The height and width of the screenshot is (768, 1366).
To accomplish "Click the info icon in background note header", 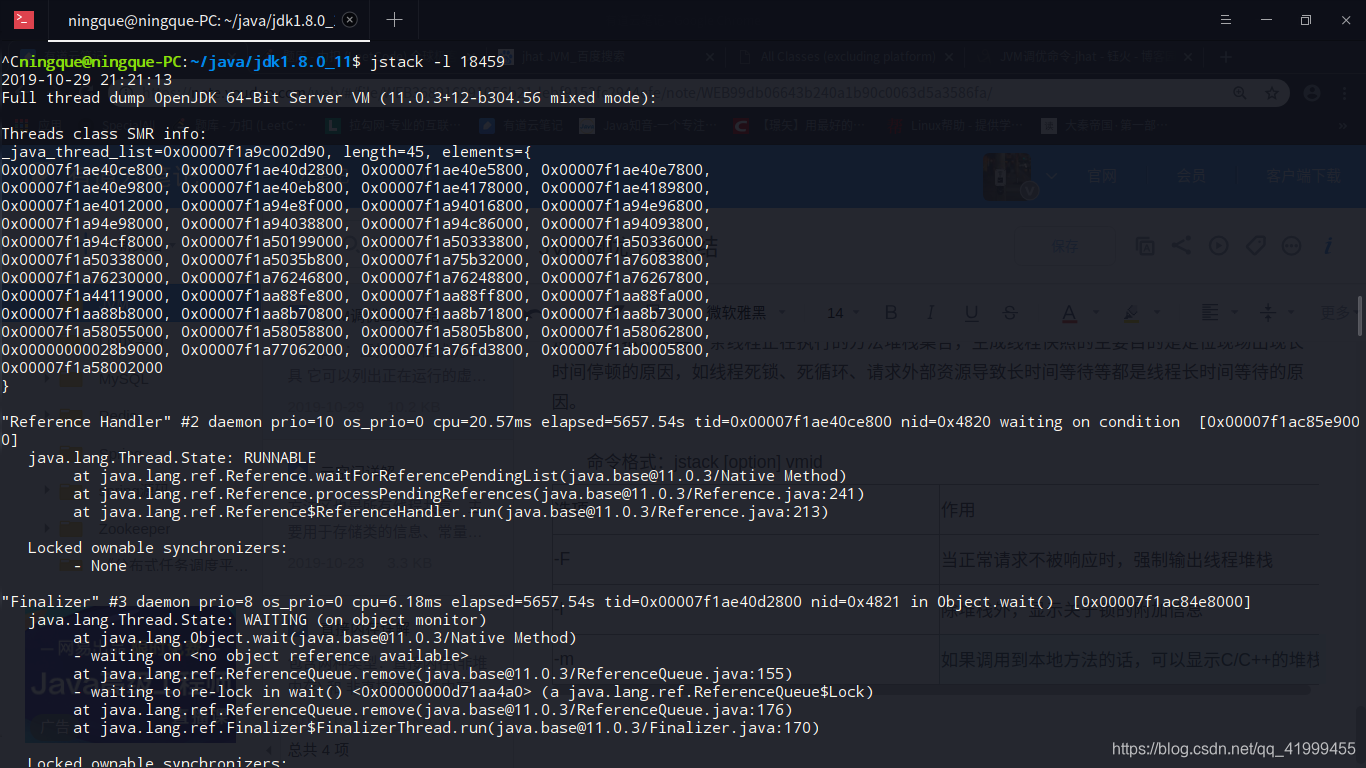I will 1328,245.
